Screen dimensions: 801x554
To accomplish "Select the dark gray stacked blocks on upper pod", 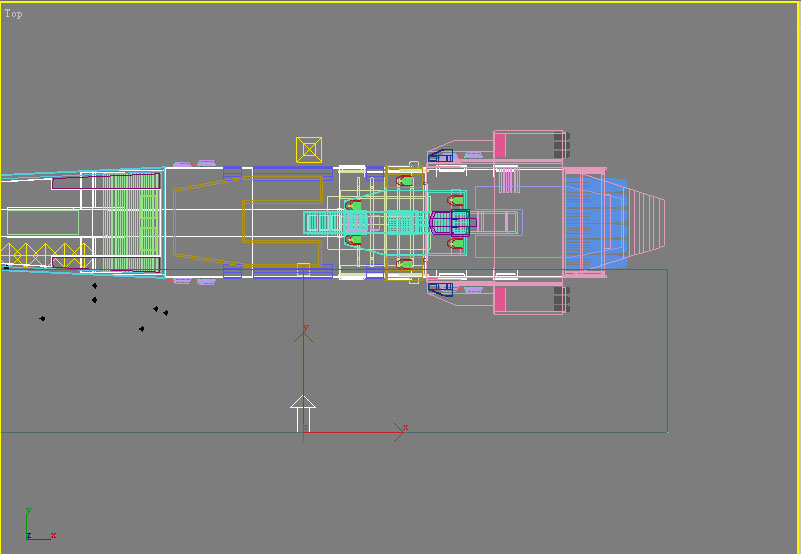I will coord(561,146).
